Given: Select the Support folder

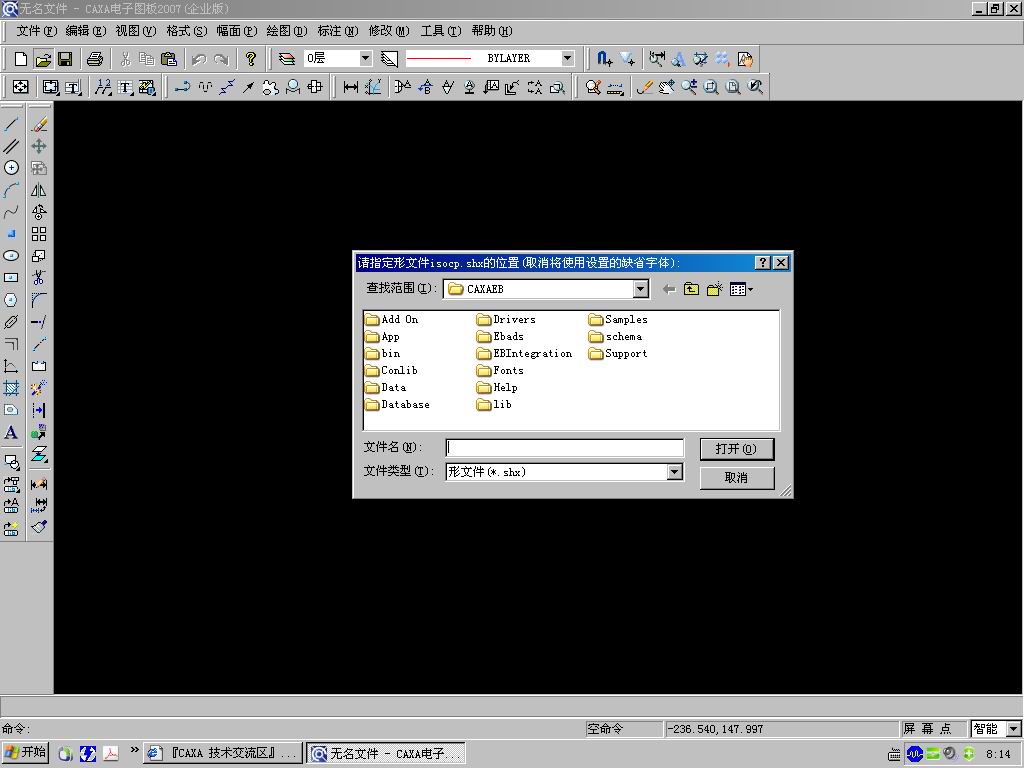Looking at the screenshot, I should tap(618, 353).
